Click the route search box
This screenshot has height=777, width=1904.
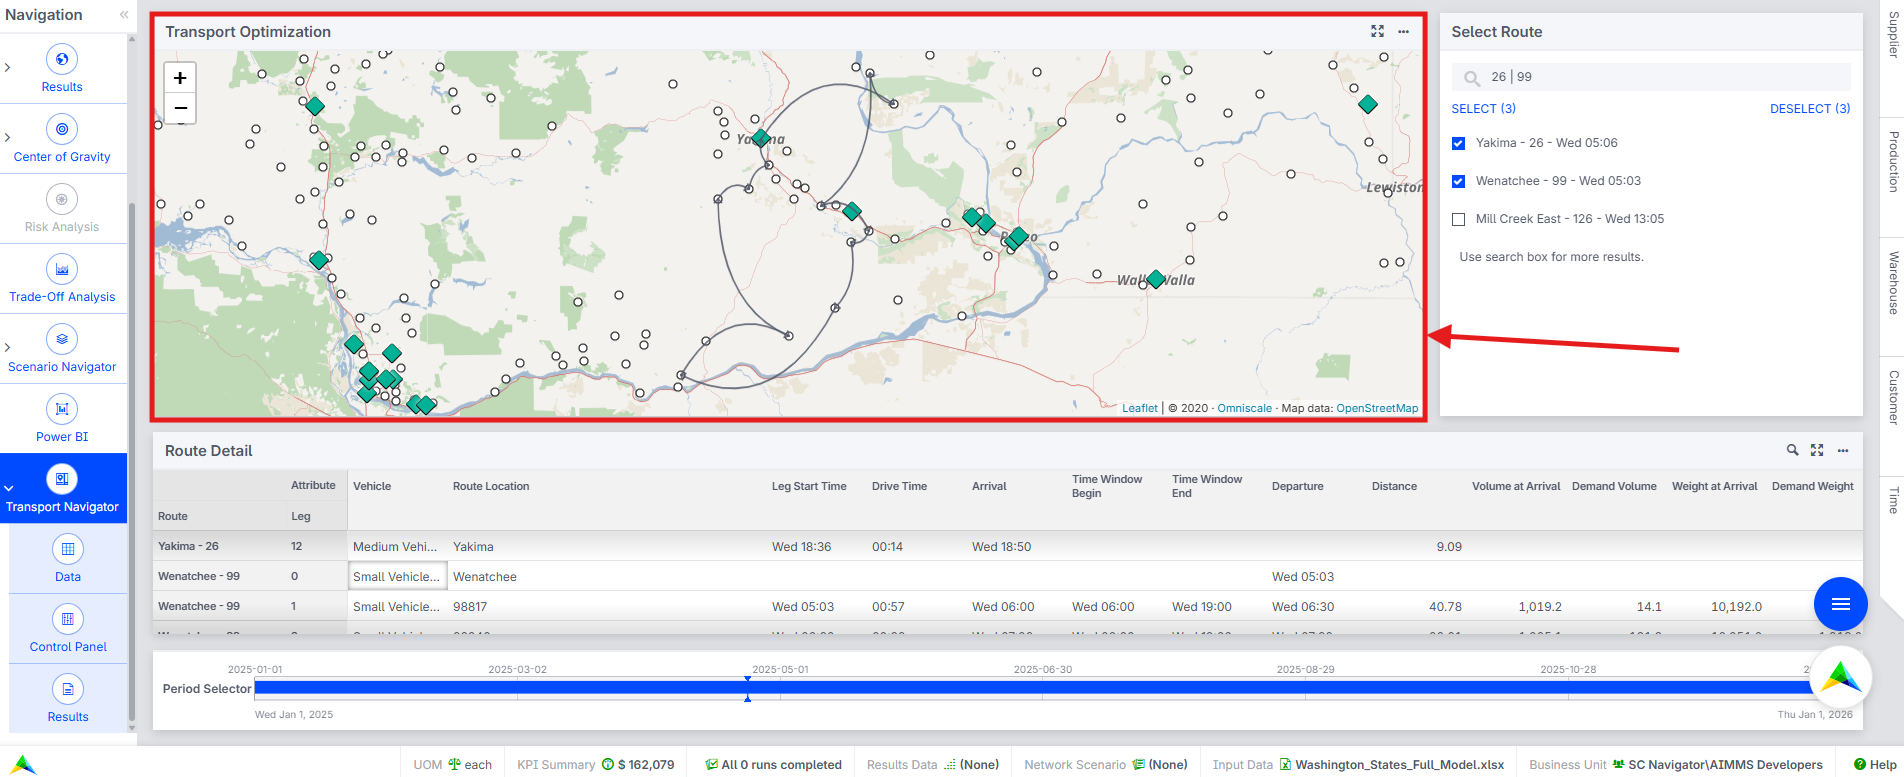pos(1651,77)
